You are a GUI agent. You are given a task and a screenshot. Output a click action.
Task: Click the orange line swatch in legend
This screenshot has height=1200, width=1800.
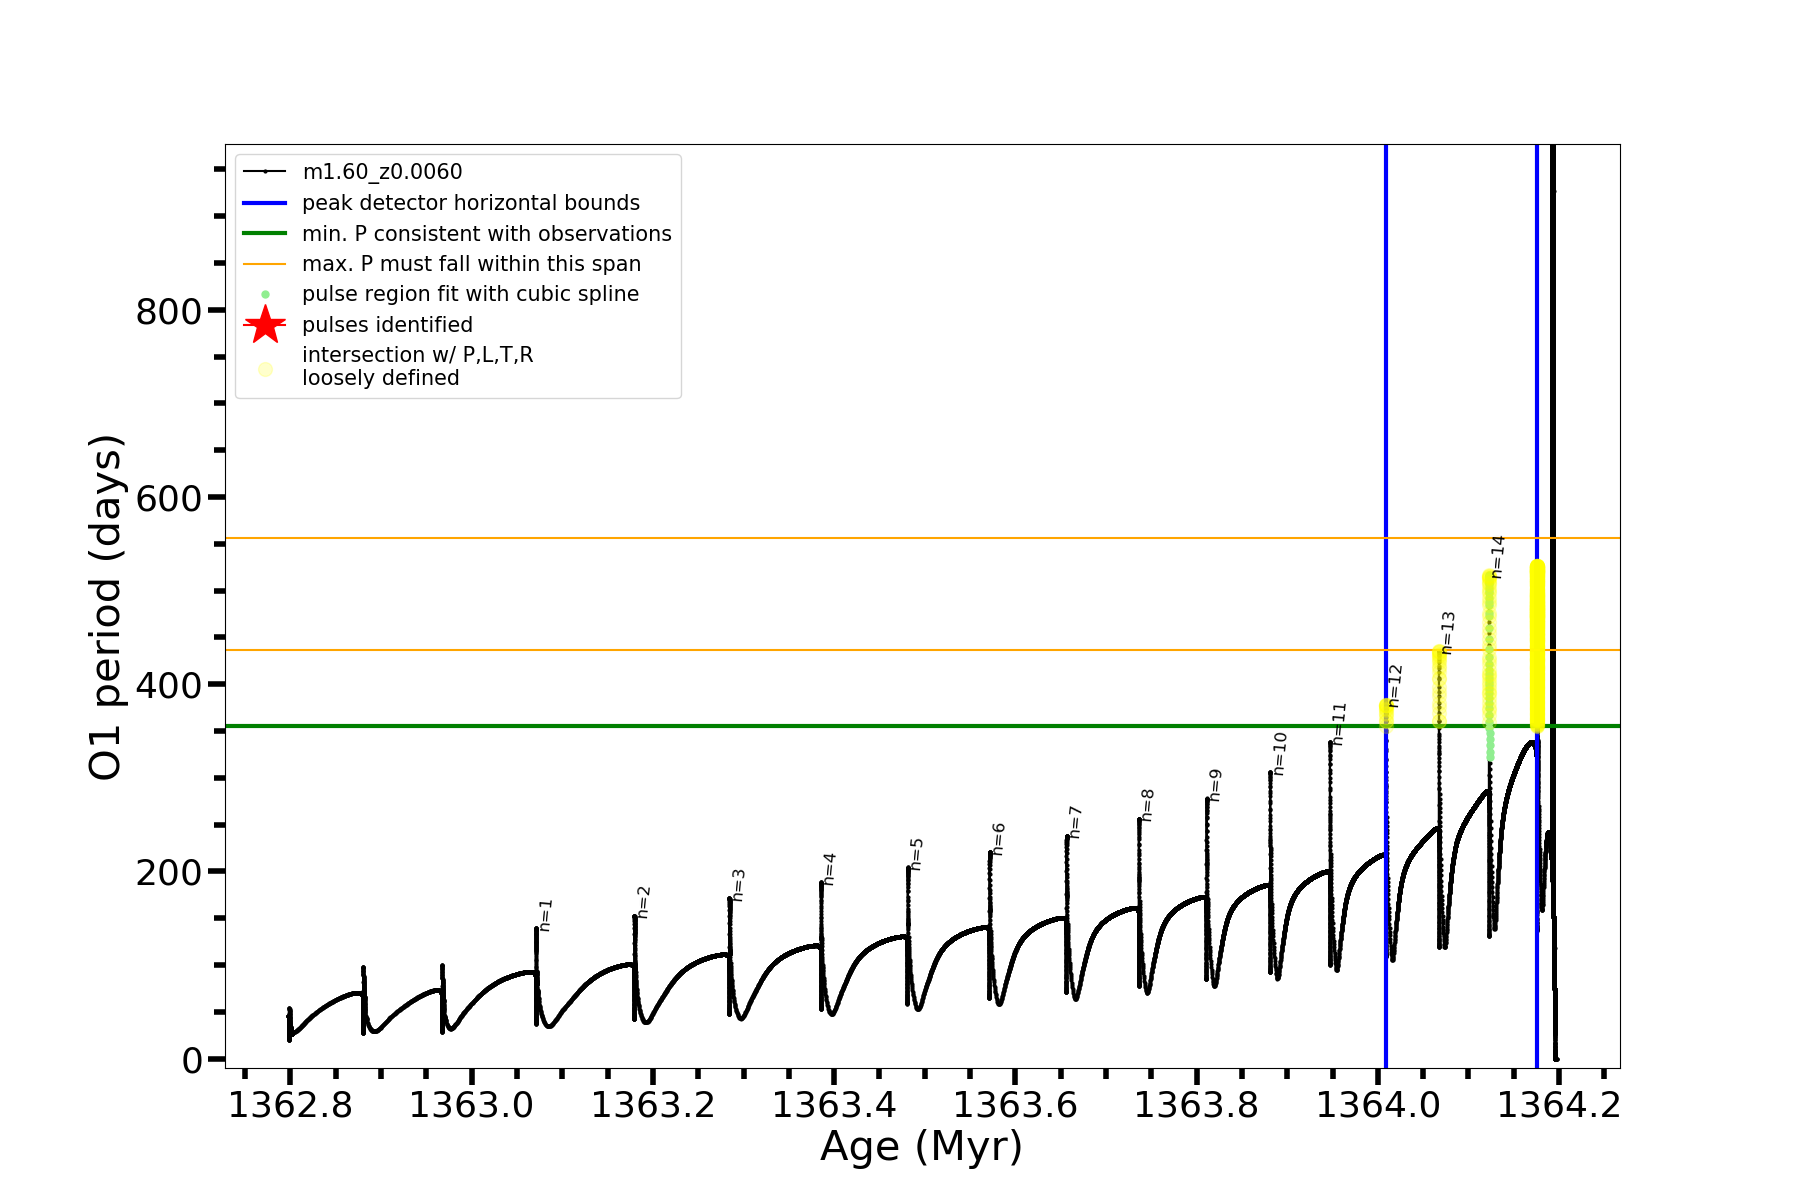coord(265,264)
